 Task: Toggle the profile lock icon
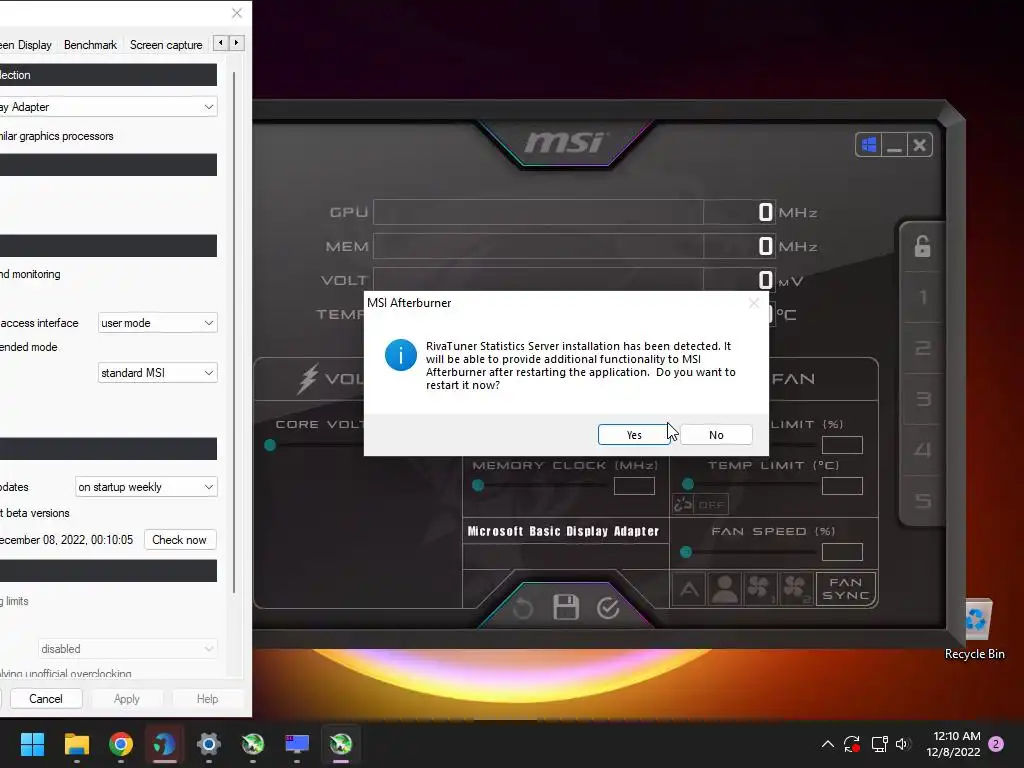pos(922,246)
